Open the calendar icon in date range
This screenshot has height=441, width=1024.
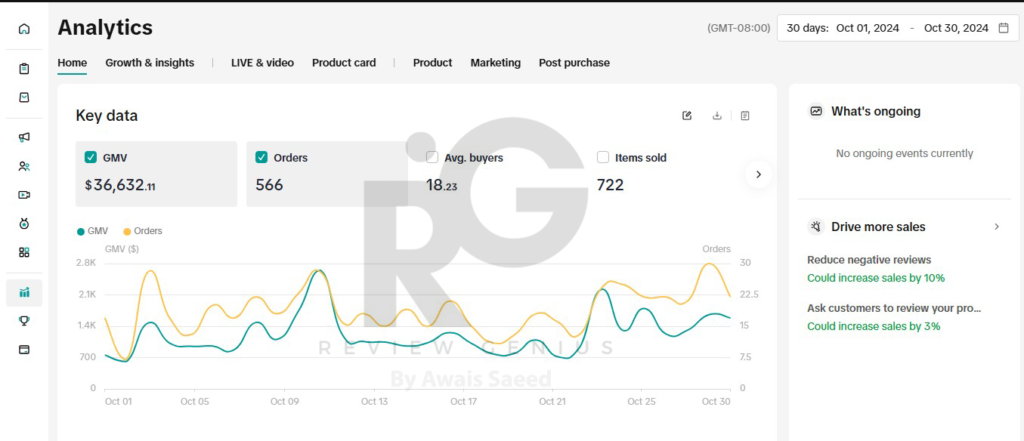(x=1003, y=28)
